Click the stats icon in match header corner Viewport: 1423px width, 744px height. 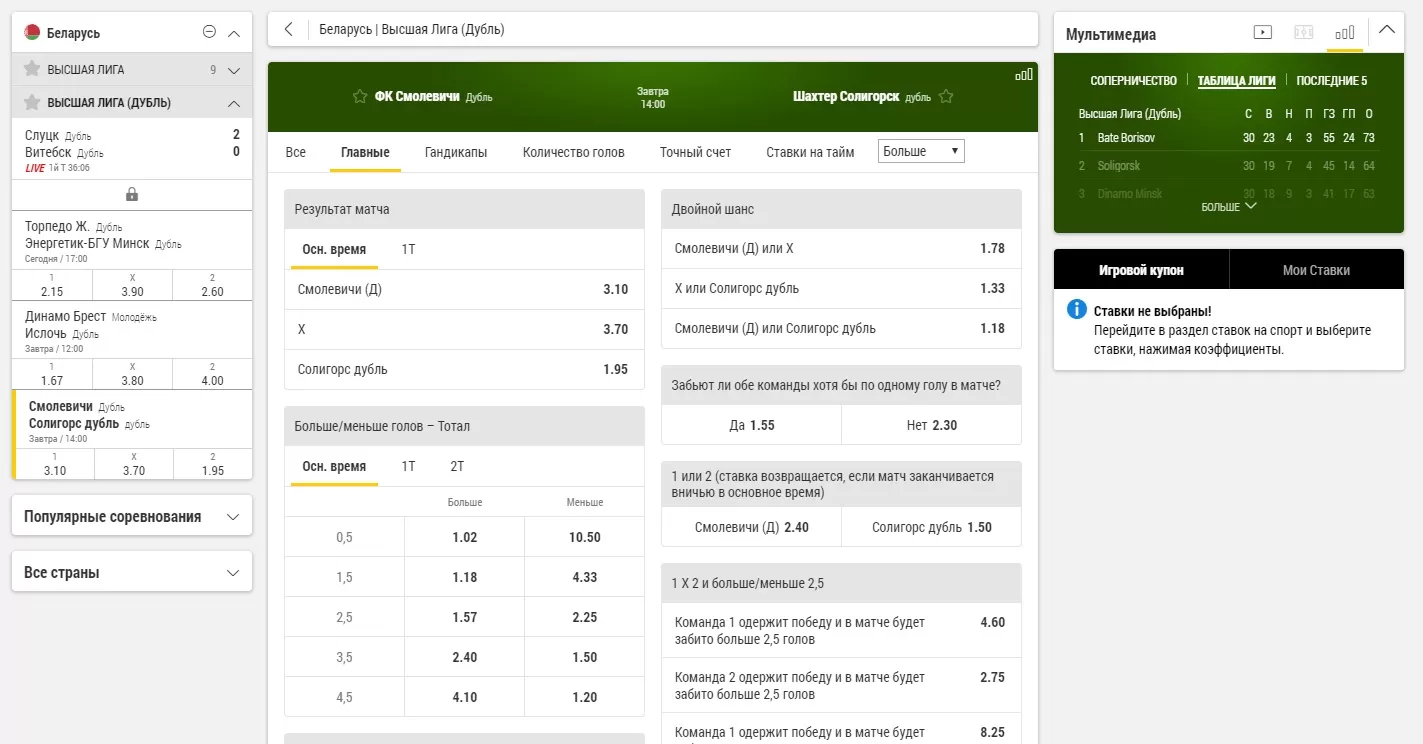click(1023, 75)
